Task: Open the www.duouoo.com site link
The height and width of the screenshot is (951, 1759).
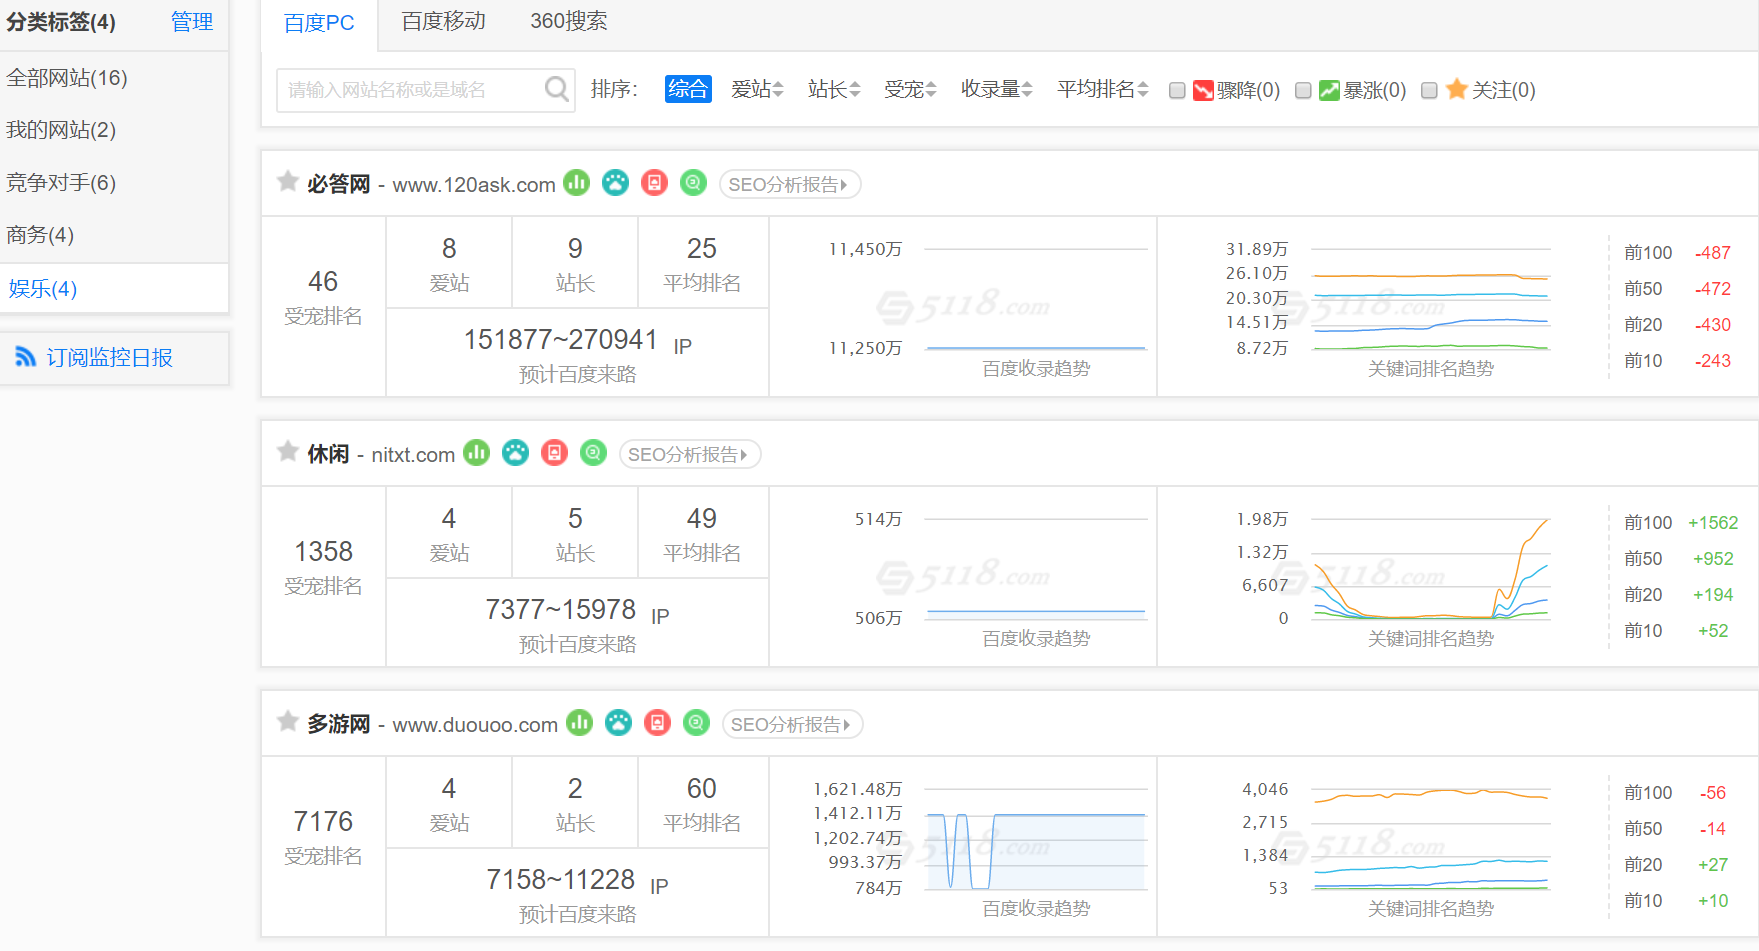Action: [x=475, y=725]
